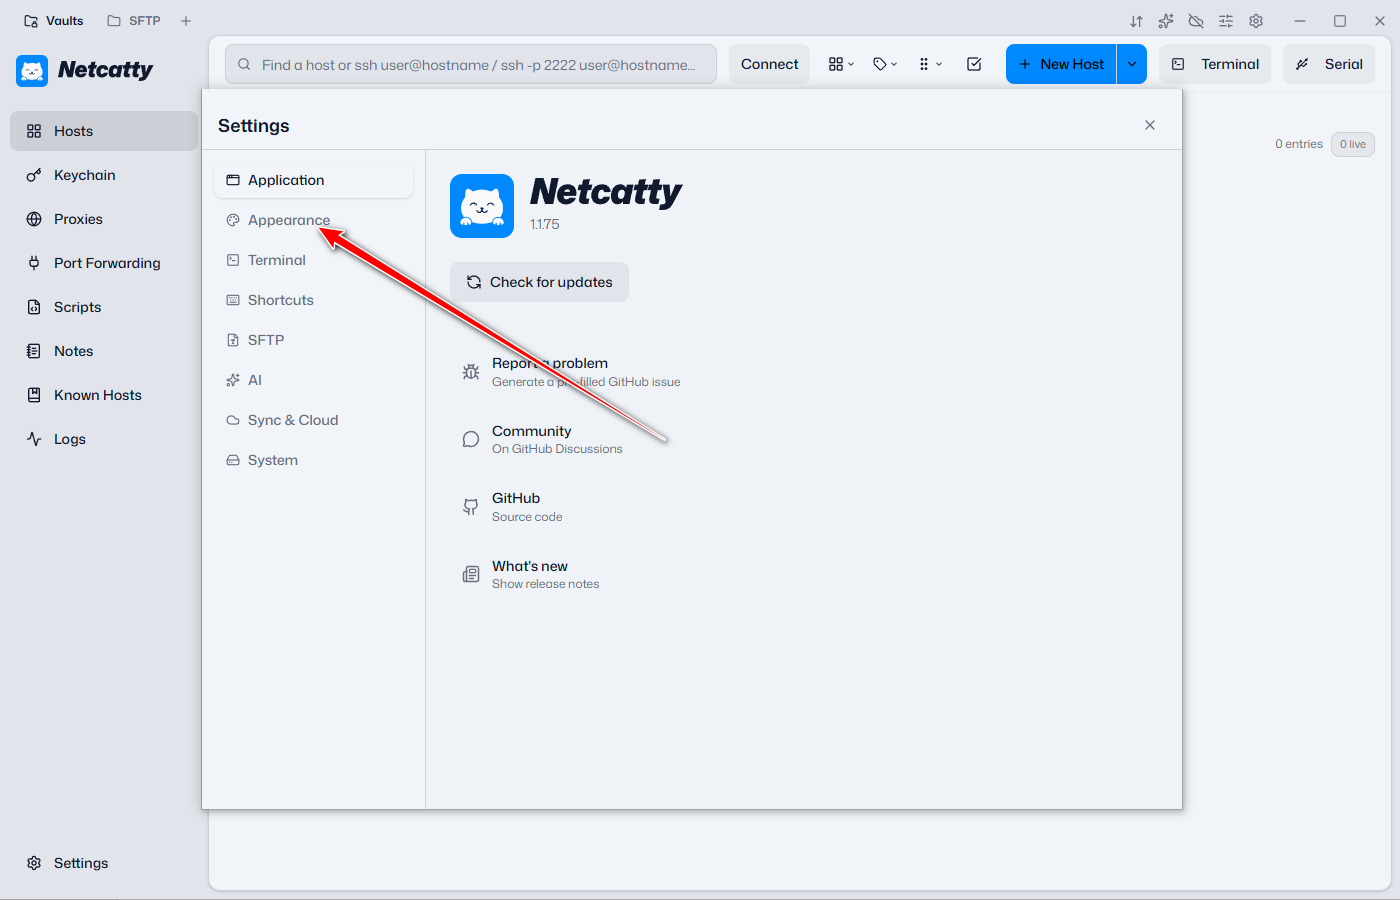Open the System settings category
Viewport: 1400px width, 900px height.
(313, 460)
